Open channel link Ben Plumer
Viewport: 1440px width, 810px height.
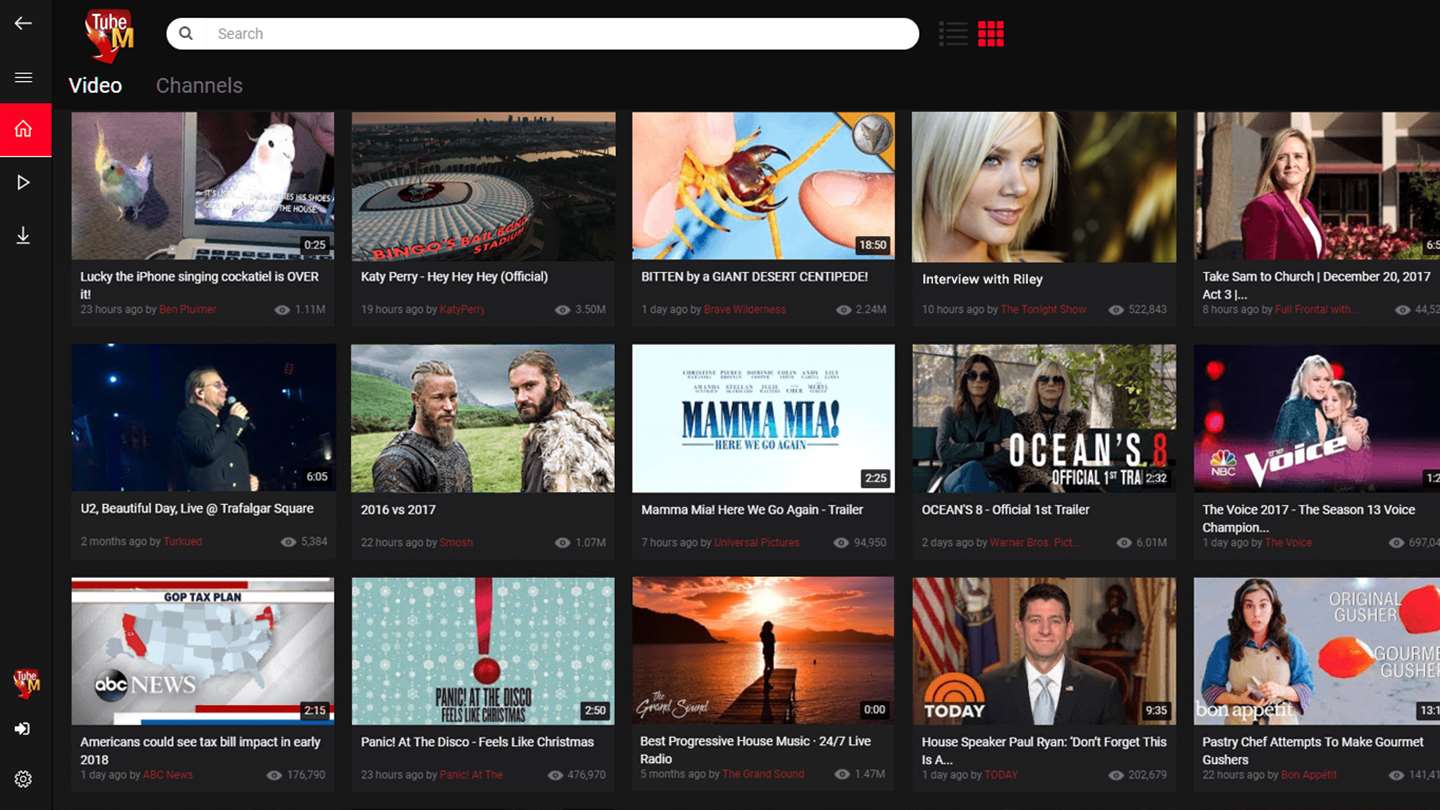[x=188, y=310]
